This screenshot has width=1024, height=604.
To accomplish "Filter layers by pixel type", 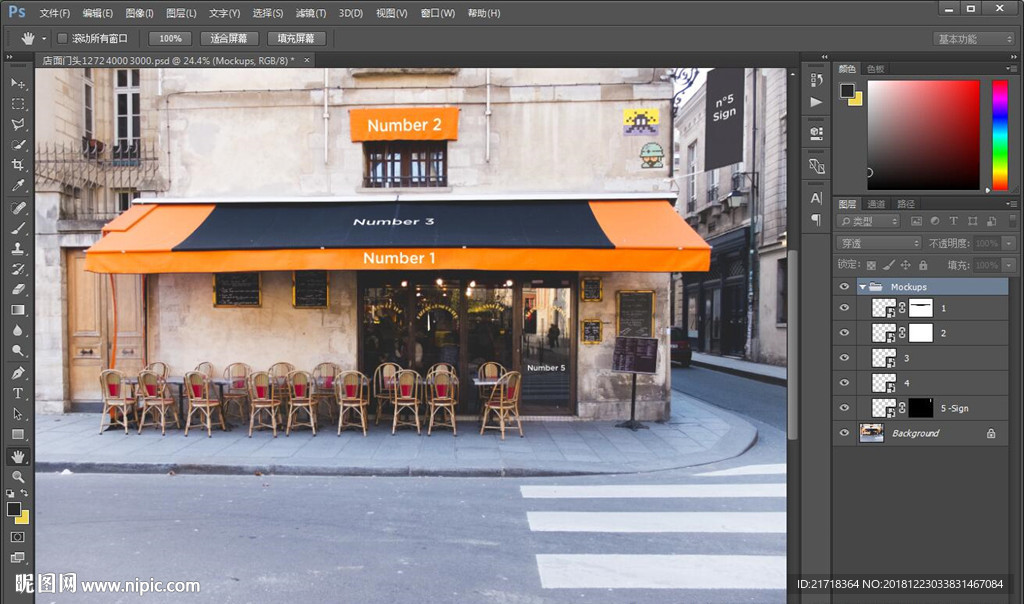I will click(x=916, y=221).
